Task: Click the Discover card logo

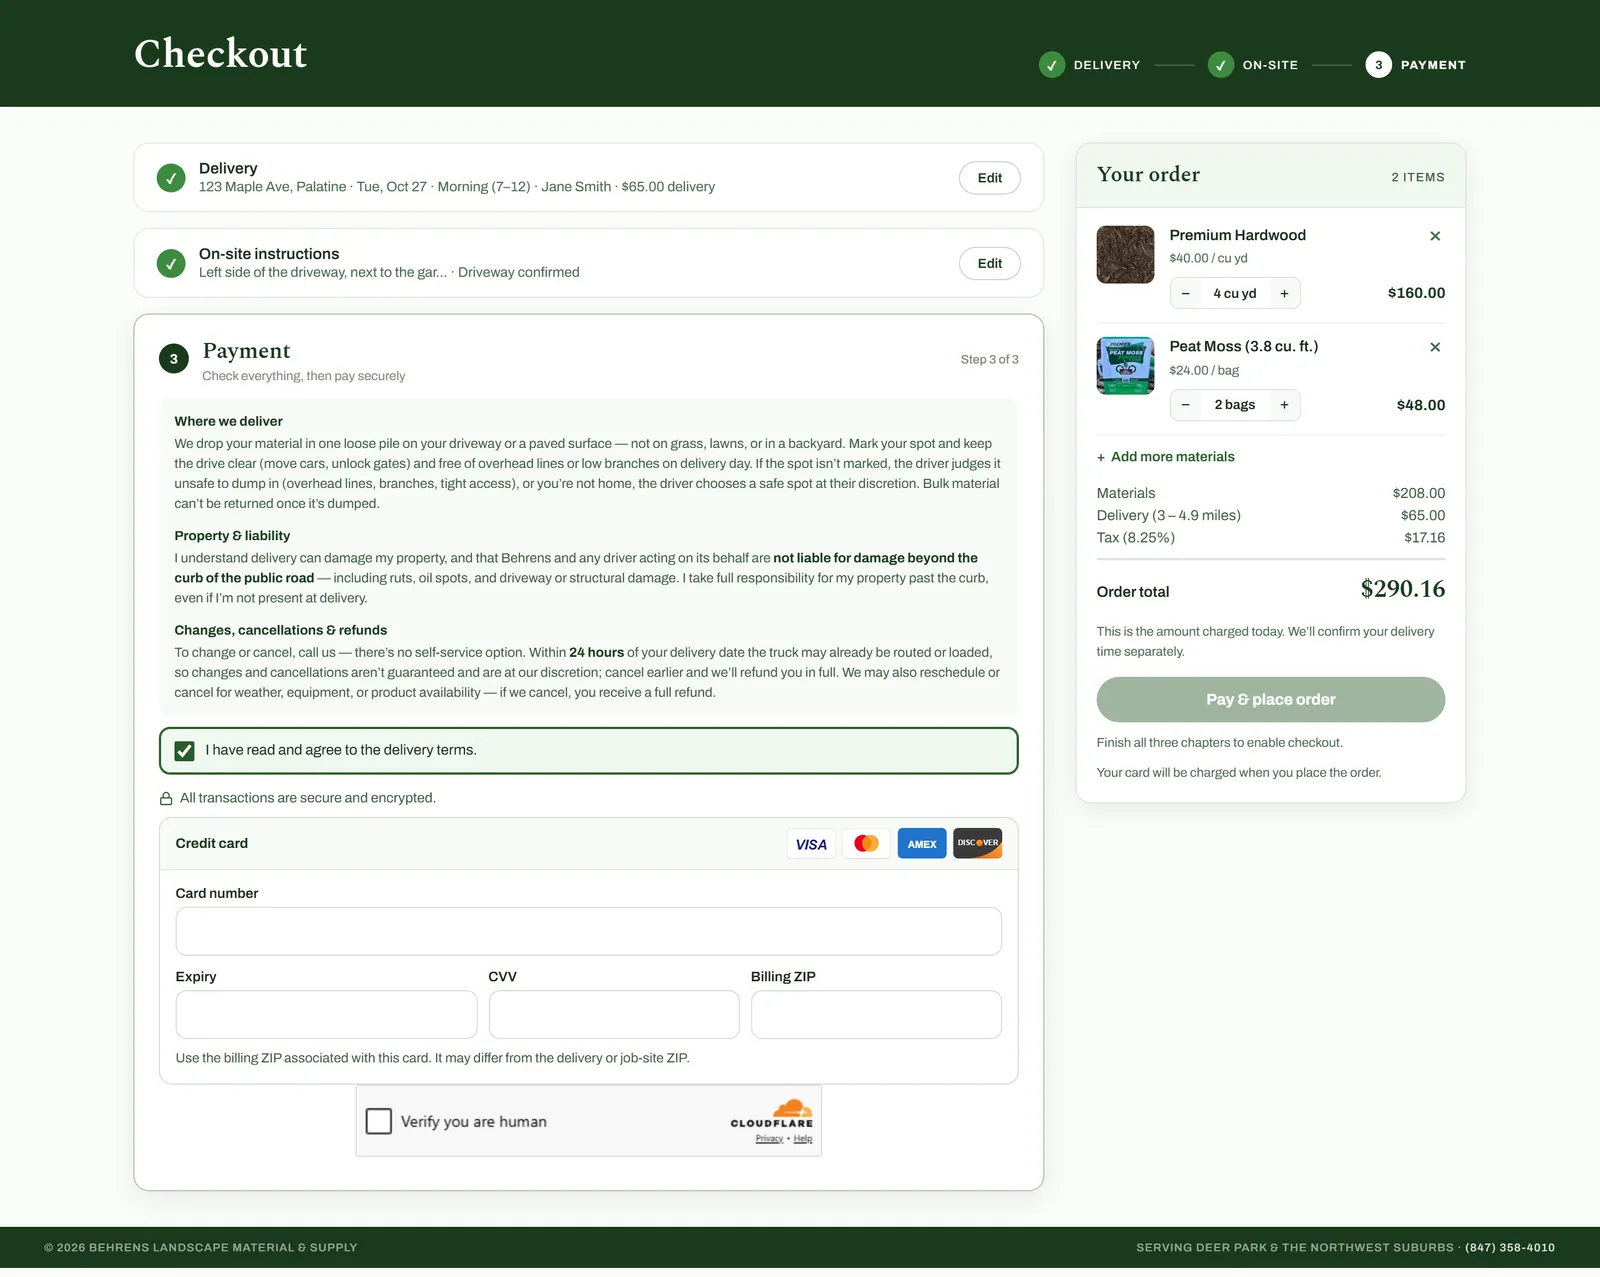Action: [978, 843]
